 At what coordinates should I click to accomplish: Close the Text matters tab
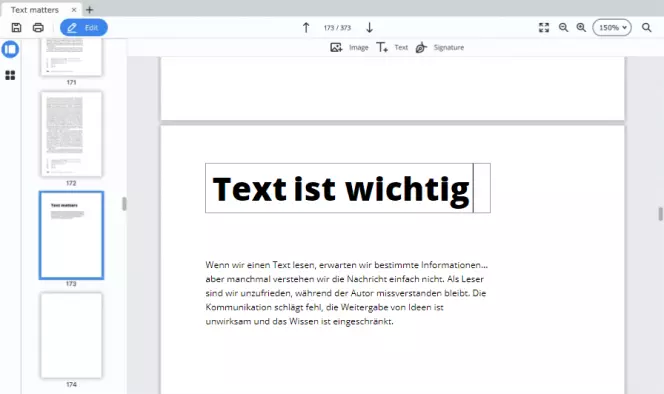pyautogui.click(x=74, y=10)
